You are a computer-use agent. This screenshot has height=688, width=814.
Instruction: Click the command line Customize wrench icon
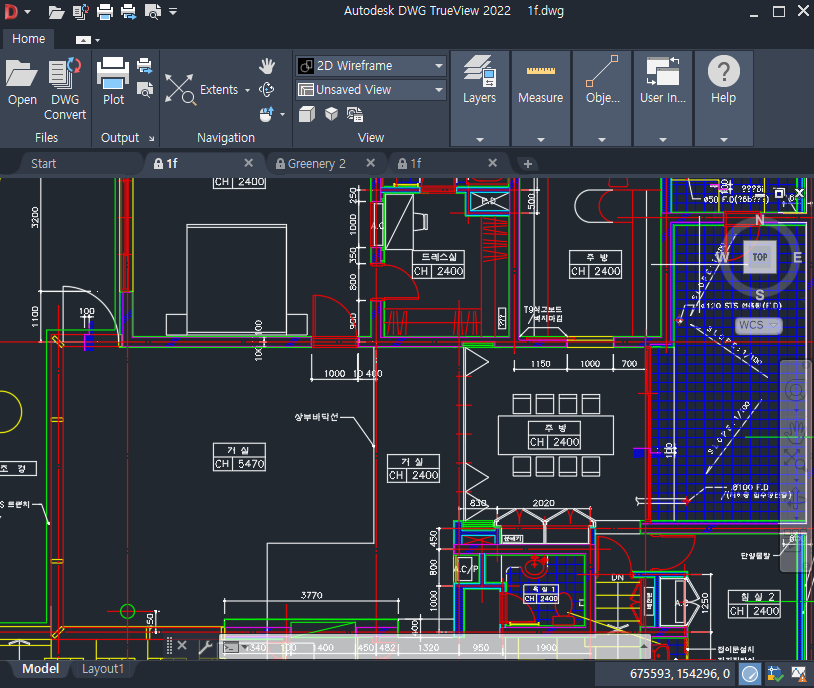205,646
